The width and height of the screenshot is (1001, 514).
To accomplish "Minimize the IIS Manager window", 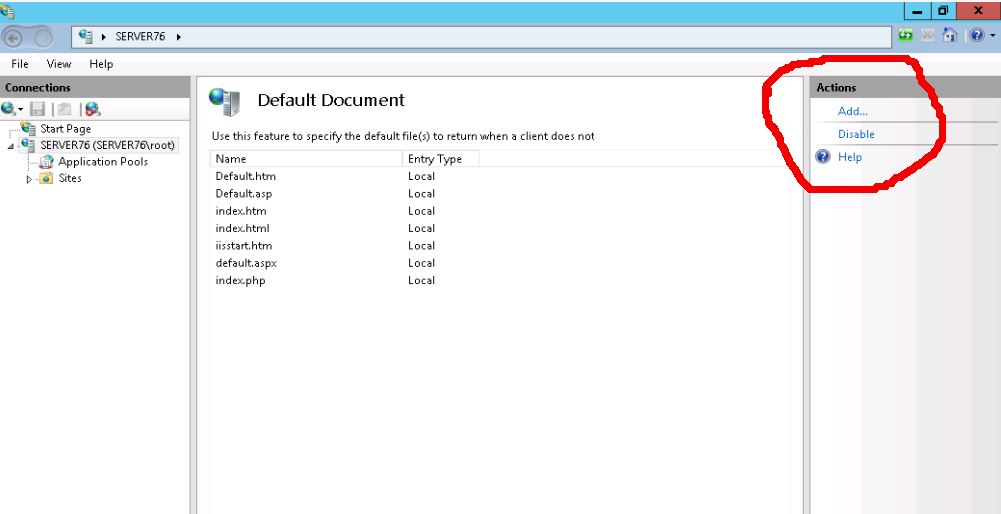I will [919, 11].
